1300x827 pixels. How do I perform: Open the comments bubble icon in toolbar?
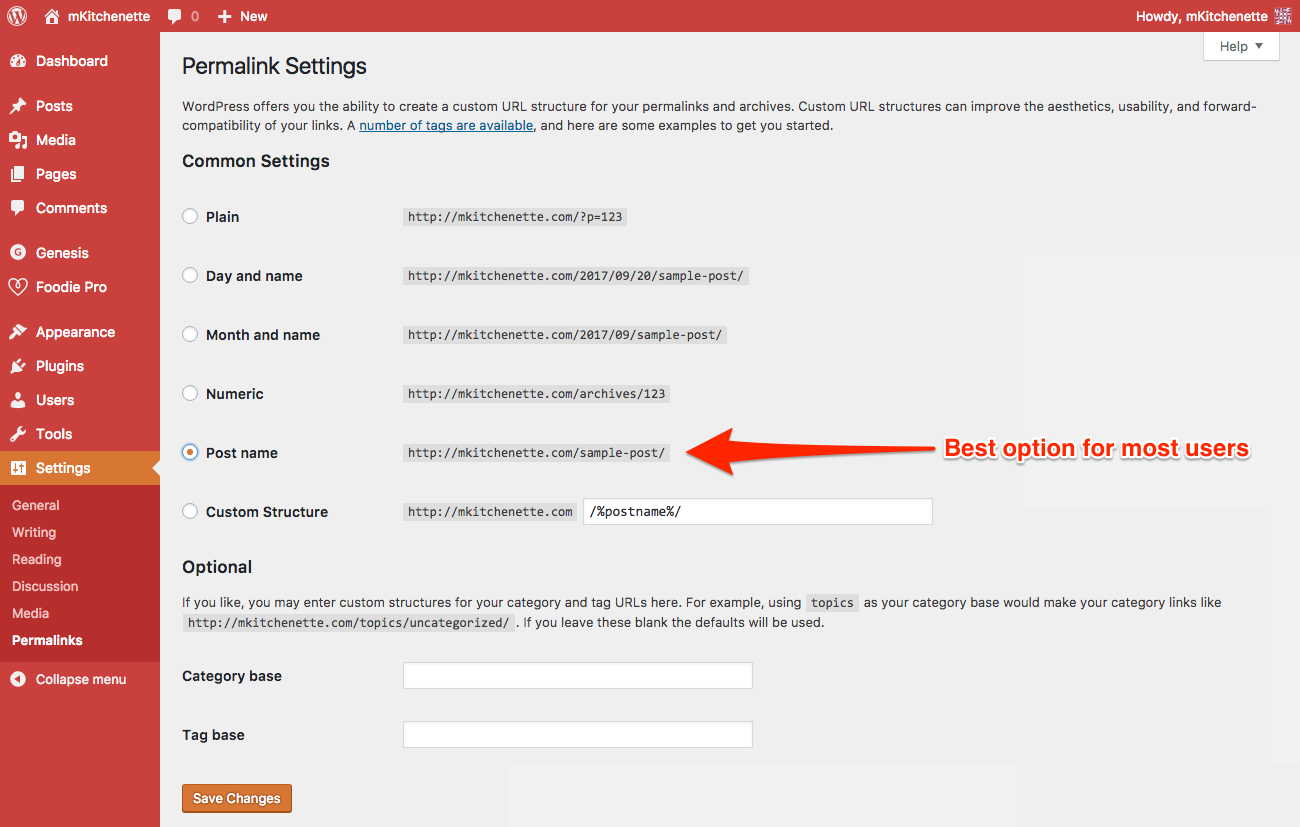pos(175,16)
